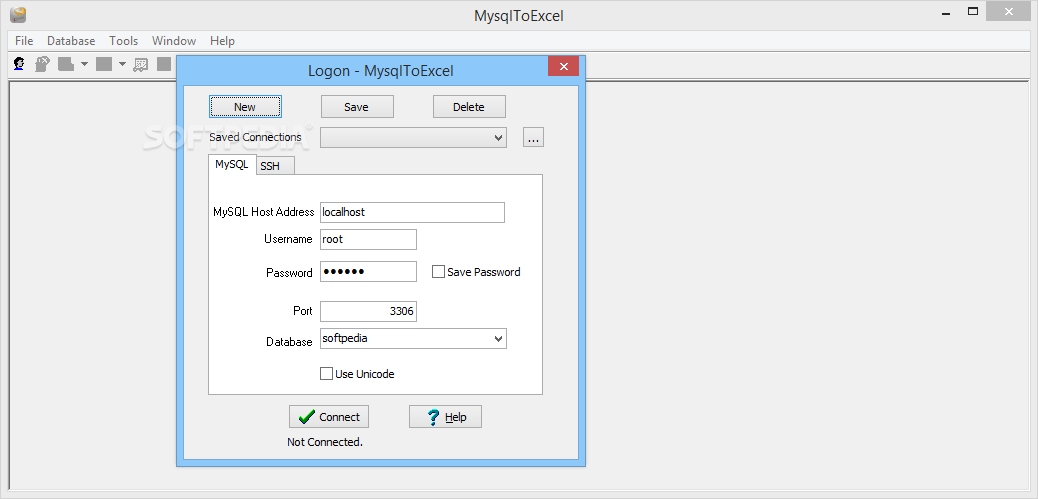Click the Save connection button
This screenshot has width=1038, height=499.
[x=357, y=107]
